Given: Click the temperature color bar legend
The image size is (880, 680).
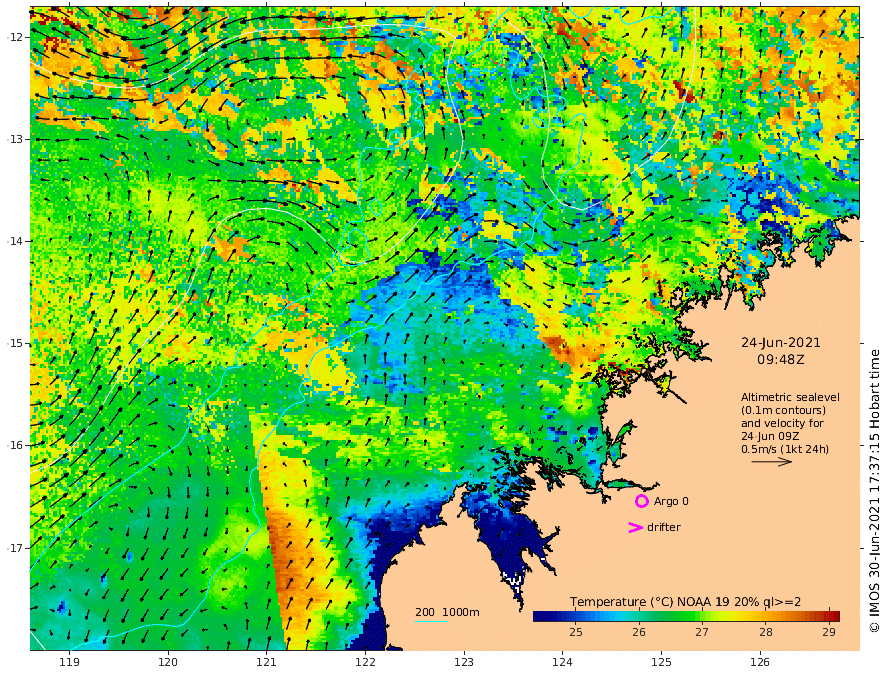Looking at the screenshot, I should coord(686,616).
